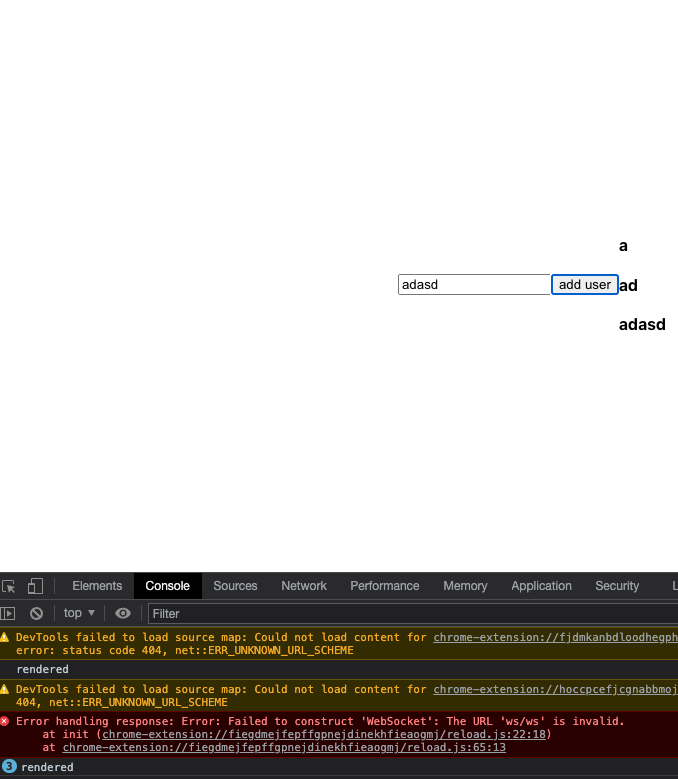Focus the console Filter field
The image size is (678, 779).
point(412,614)
